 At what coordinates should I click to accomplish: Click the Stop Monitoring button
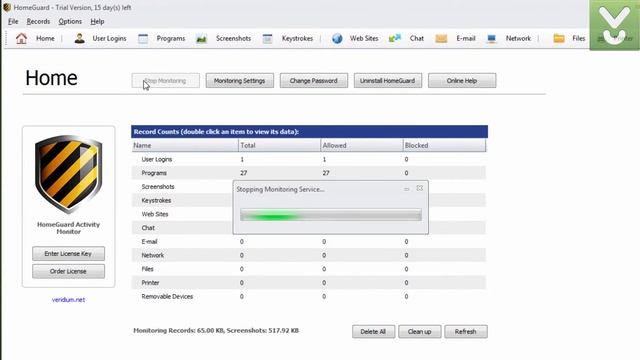click(x=166, y=81)
